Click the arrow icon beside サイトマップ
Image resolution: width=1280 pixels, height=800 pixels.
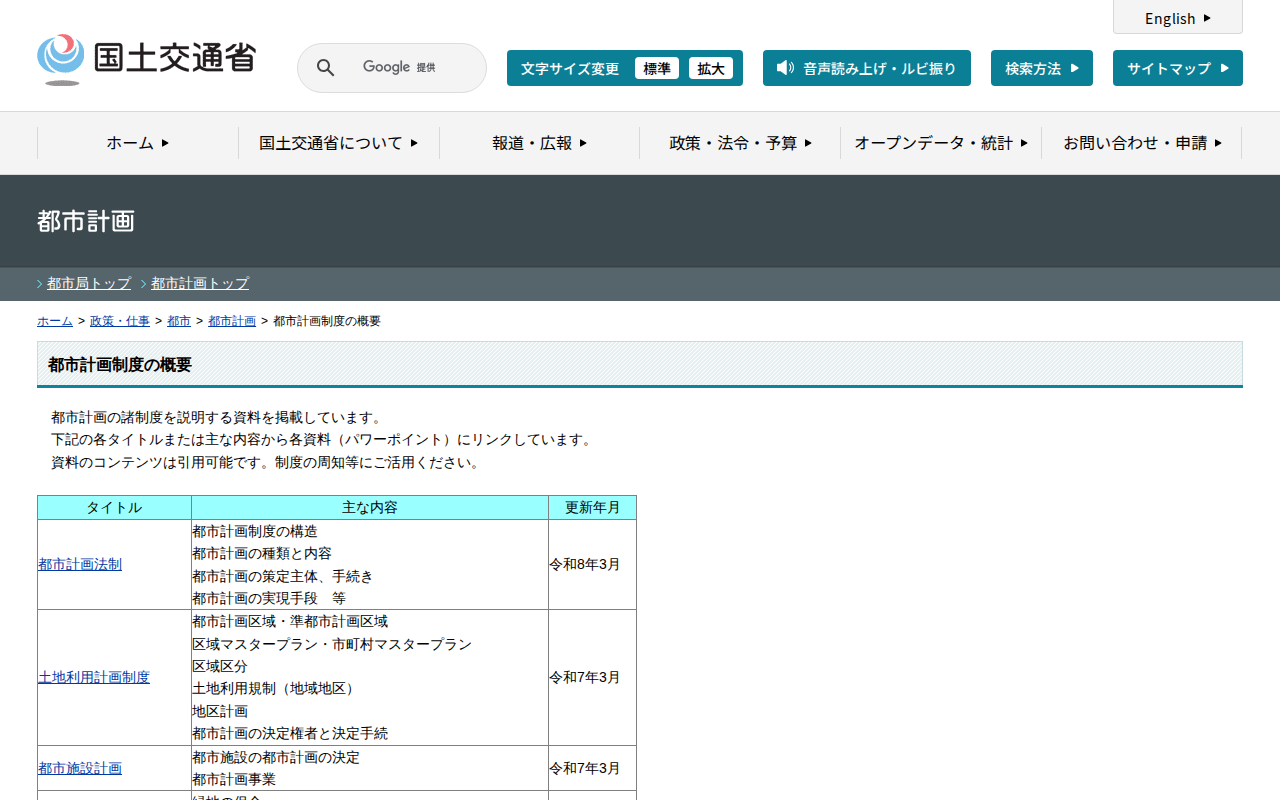[1224, 68]
